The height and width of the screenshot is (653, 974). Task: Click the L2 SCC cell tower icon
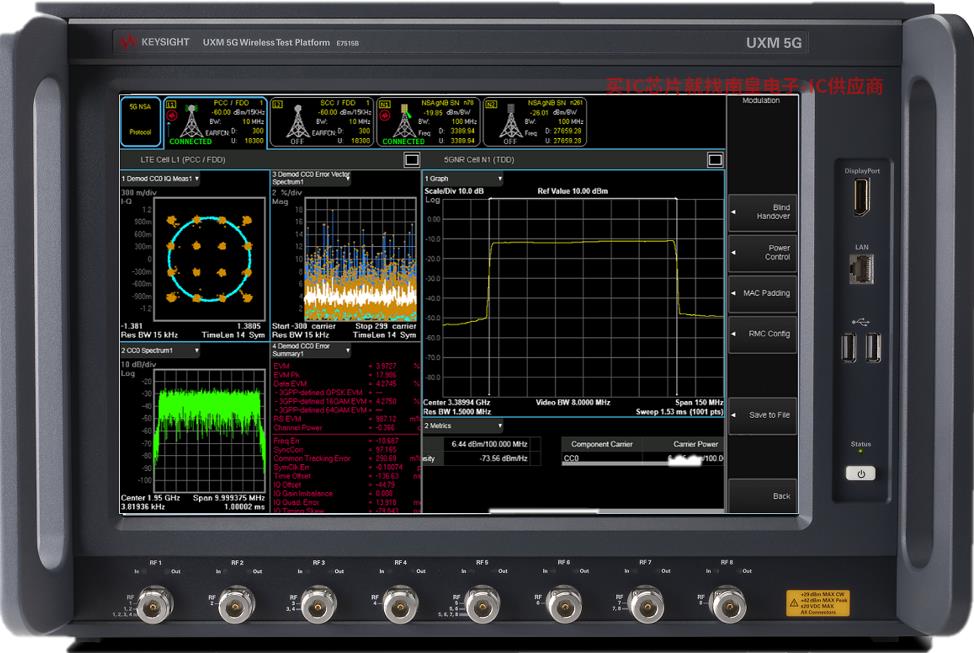pyautogui.click(x=298, y=121)
